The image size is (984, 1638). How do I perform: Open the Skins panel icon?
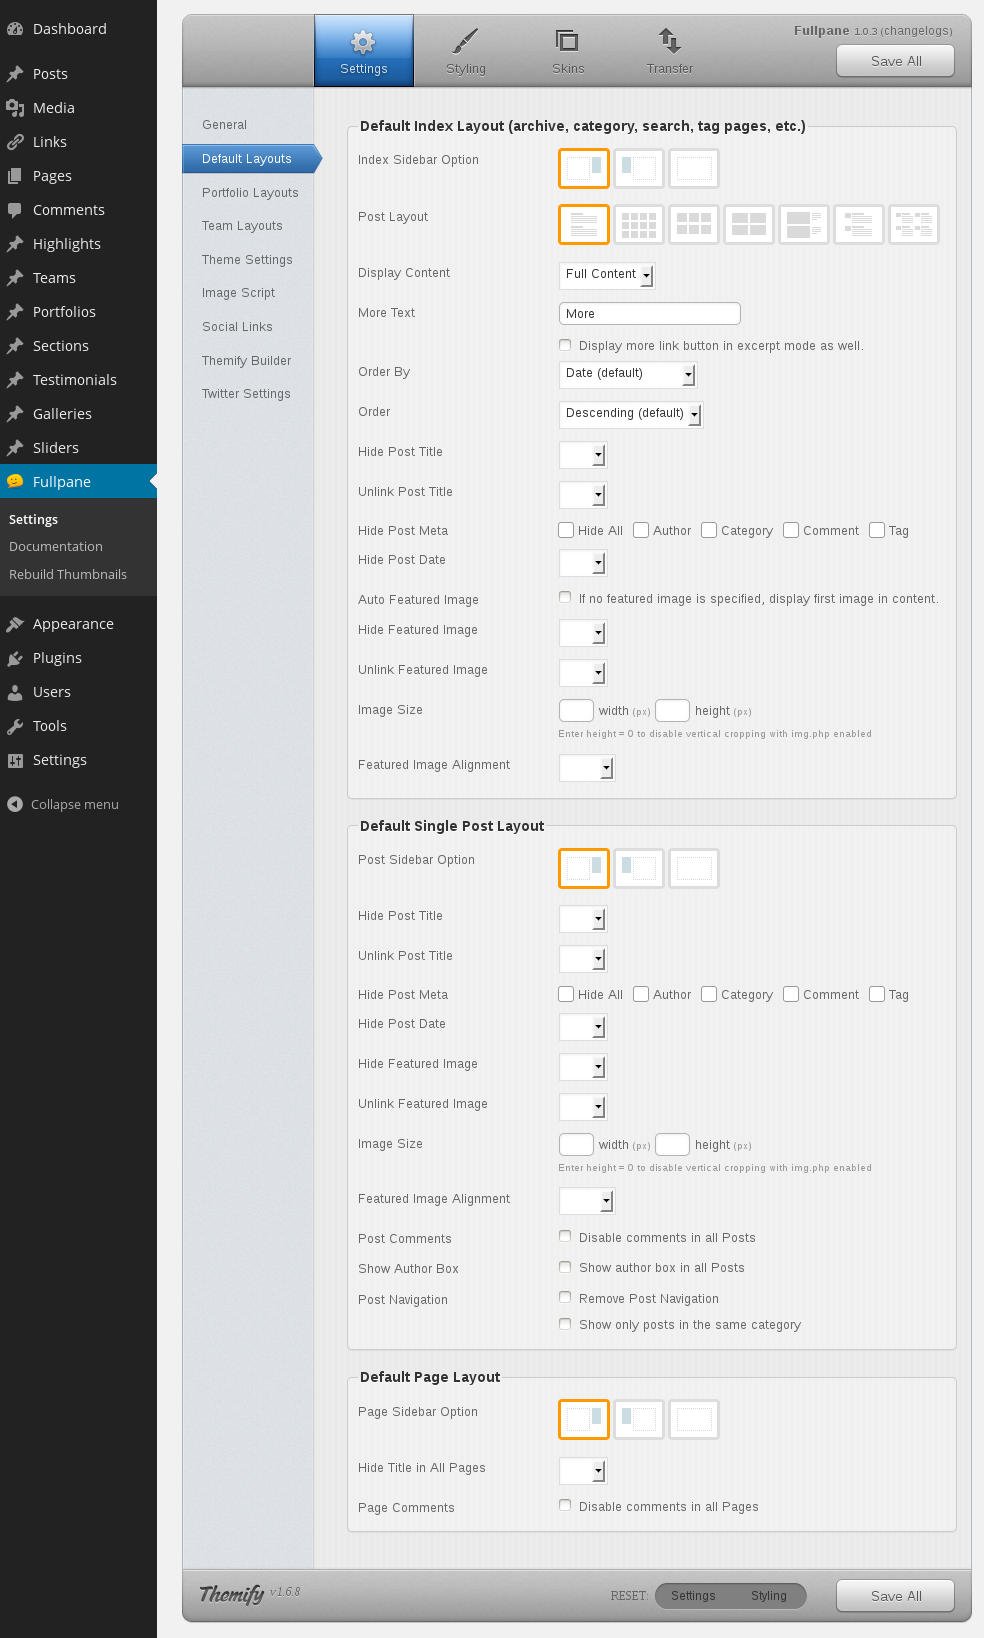click(x=567, y=42)
